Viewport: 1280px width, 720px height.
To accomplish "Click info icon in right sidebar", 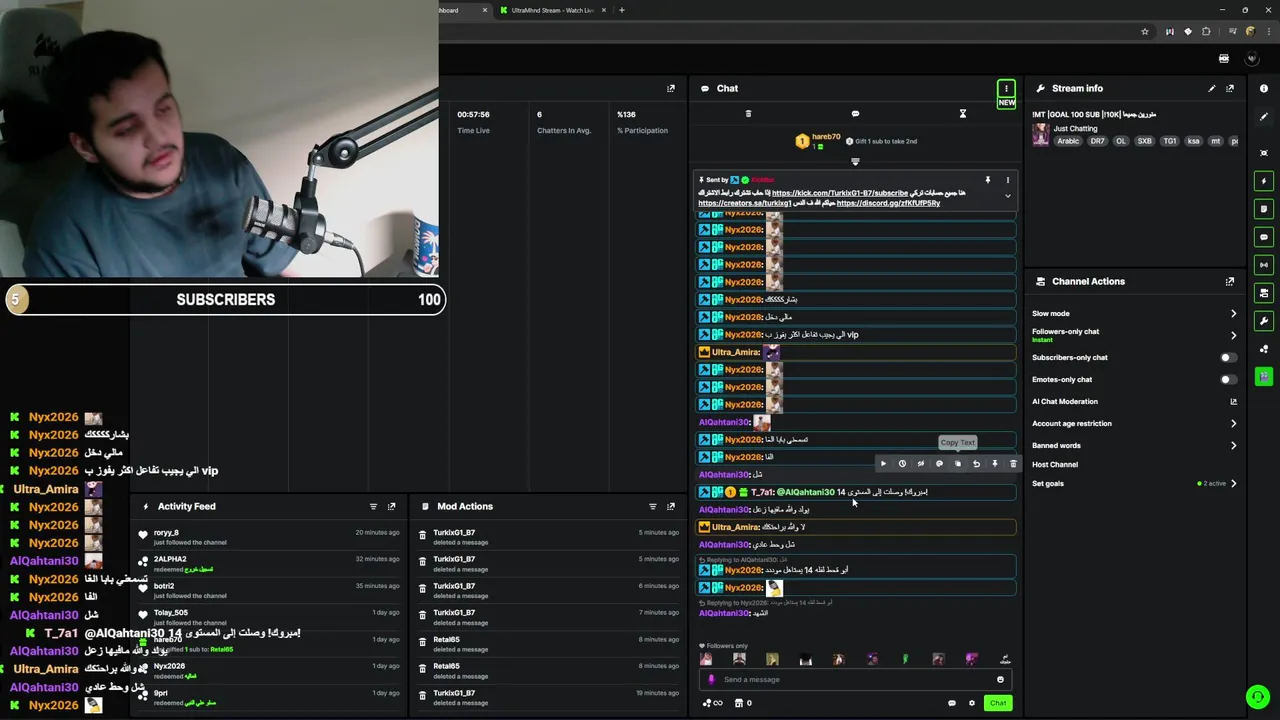I will [x=1264, y=89].
